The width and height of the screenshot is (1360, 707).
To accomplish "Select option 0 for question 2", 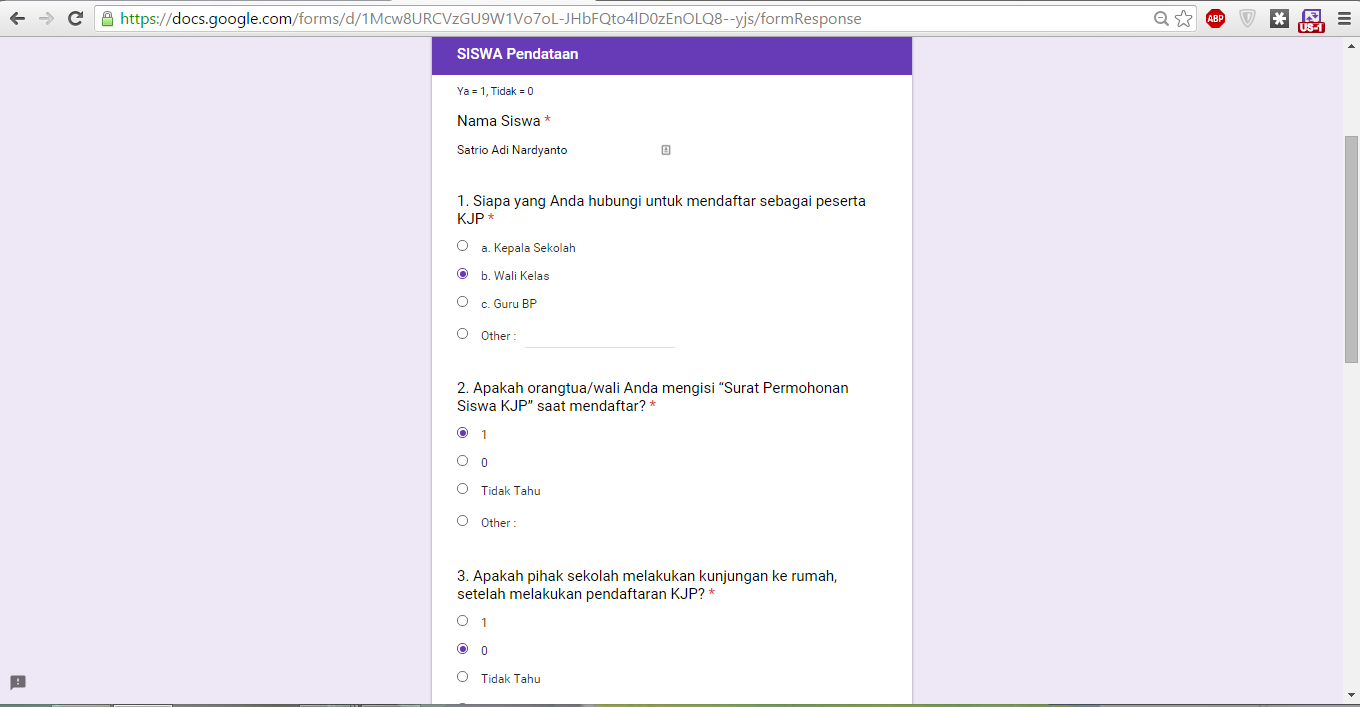I will coord(462,461).
